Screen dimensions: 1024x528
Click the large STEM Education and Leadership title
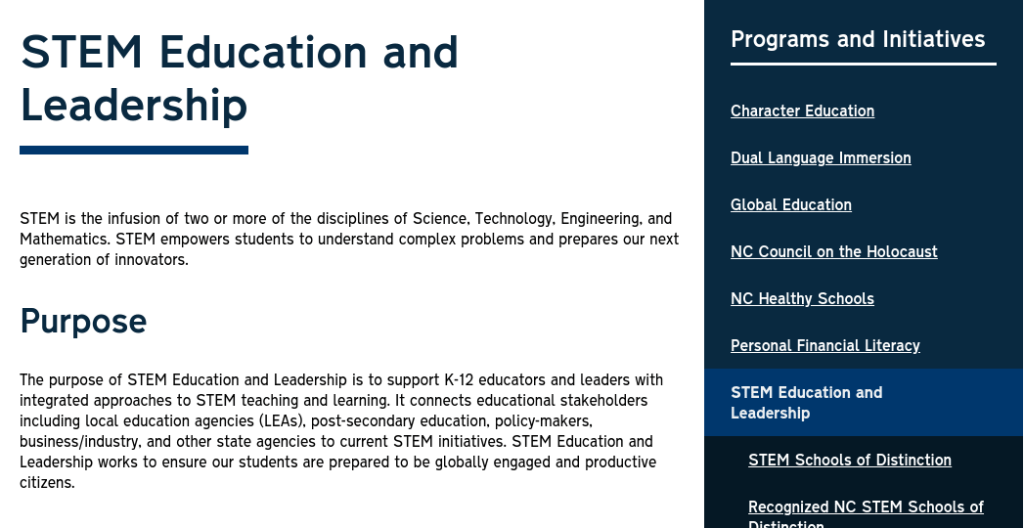(x=239, y=78)
